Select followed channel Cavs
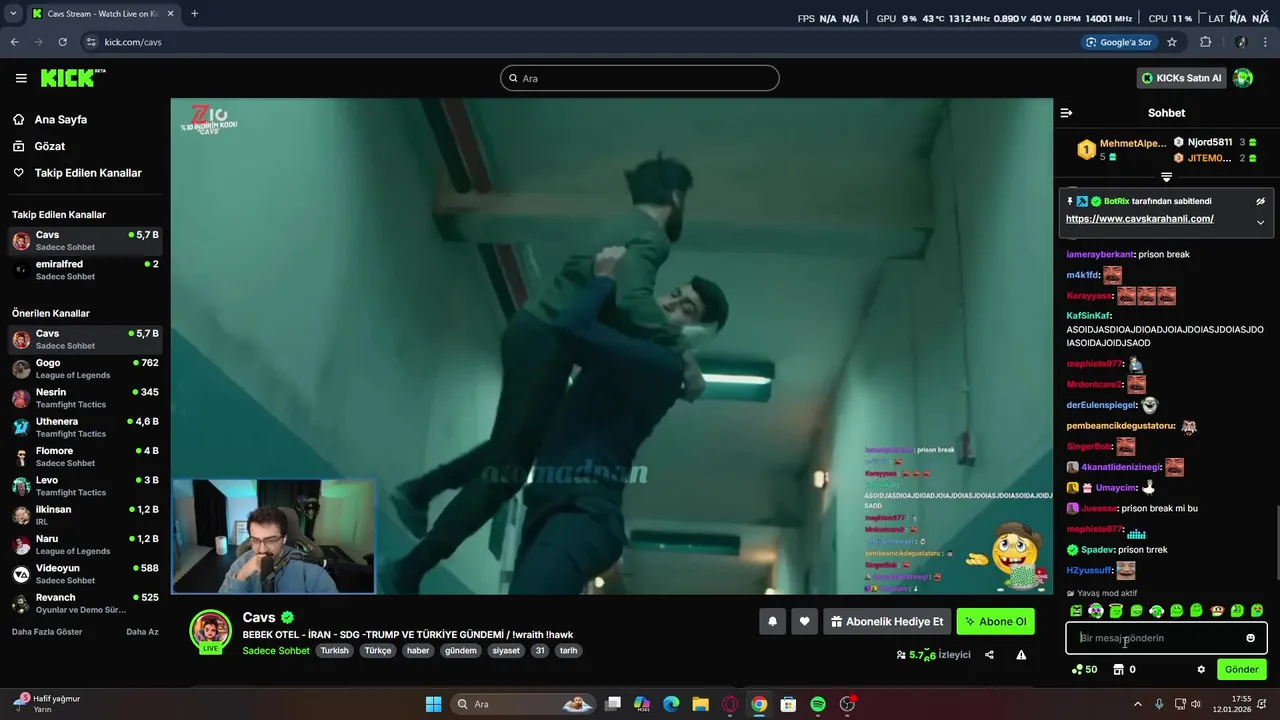The image size is (1280, 720). click(x=85, y=241)
